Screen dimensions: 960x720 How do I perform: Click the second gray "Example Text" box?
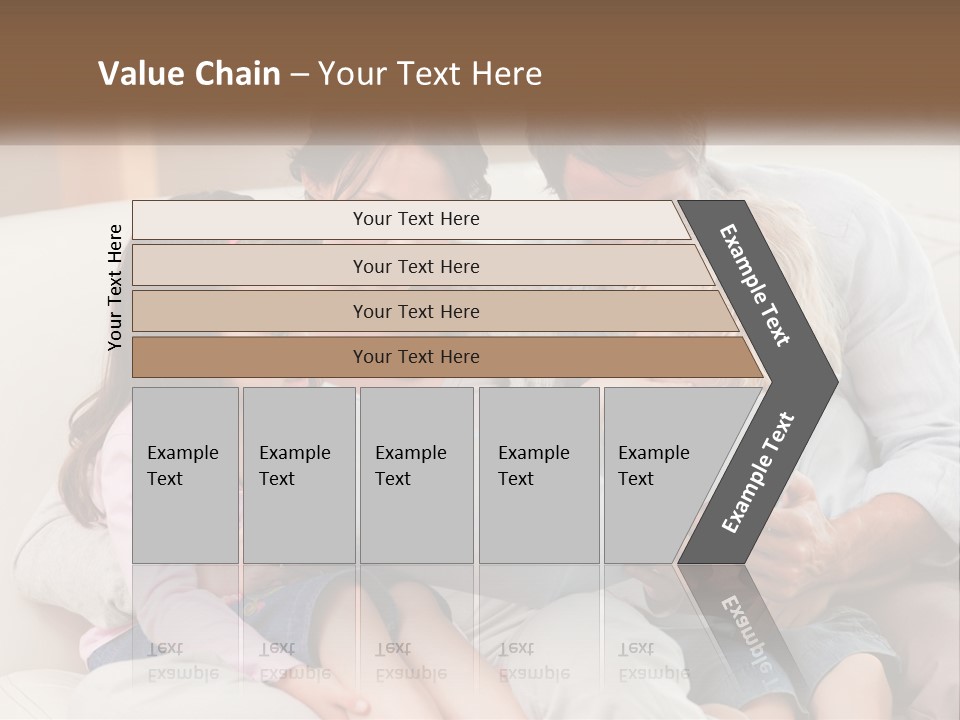(298, 475)
